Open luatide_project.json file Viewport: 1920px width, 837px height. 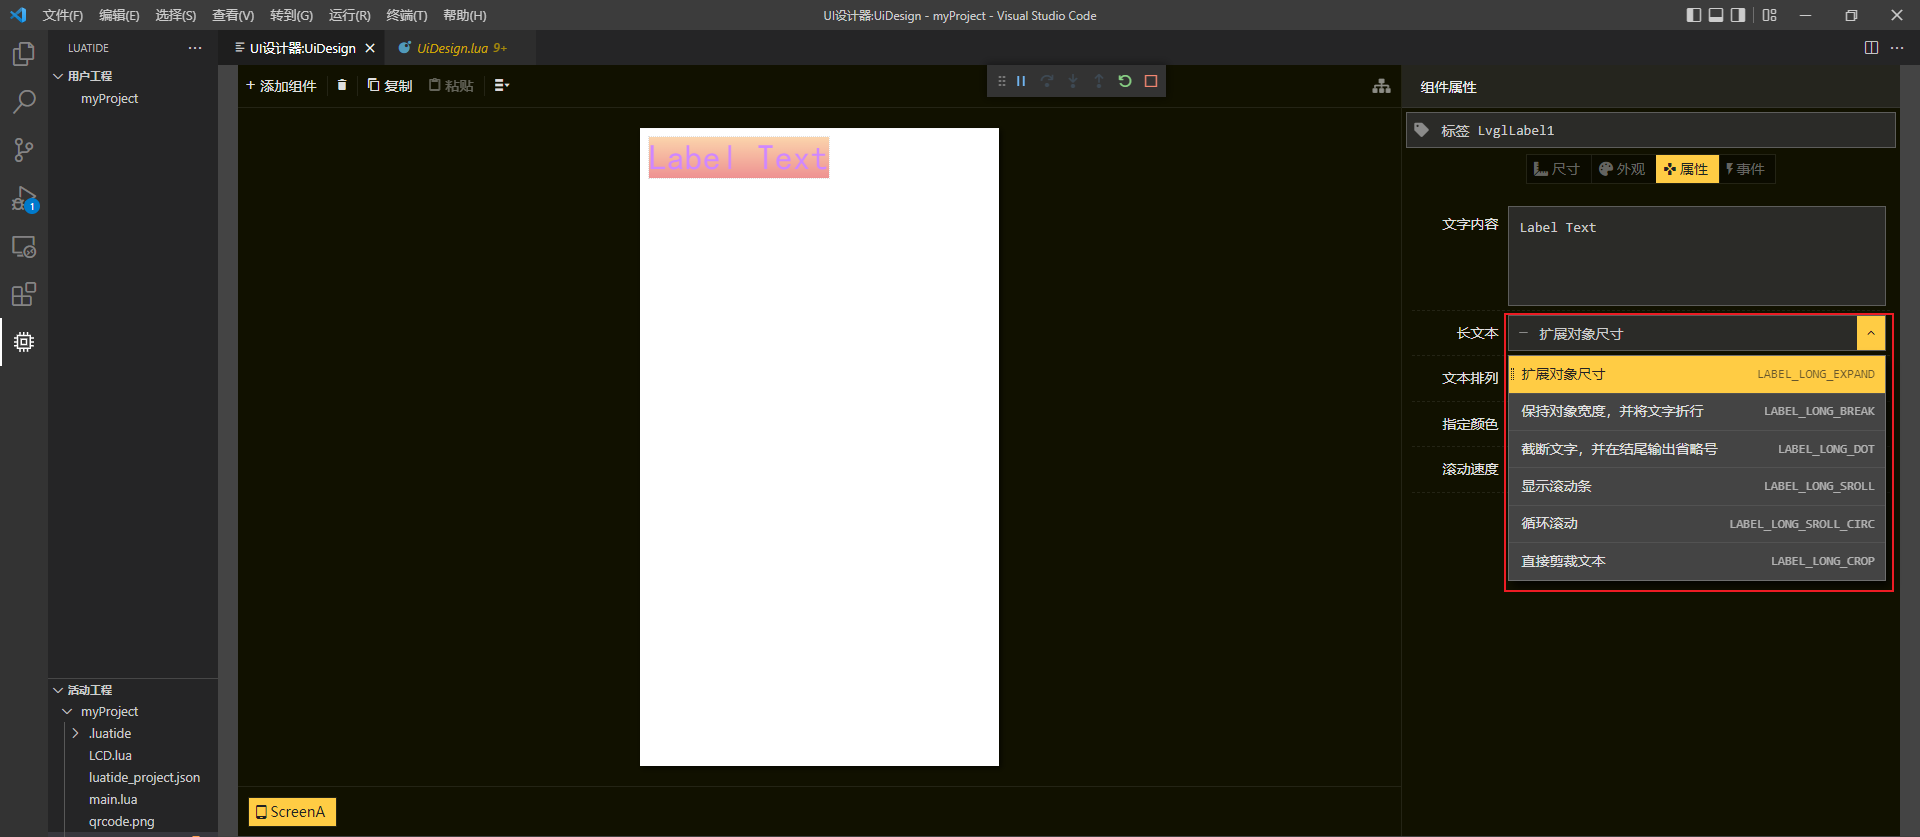click(x=144, y=778)
